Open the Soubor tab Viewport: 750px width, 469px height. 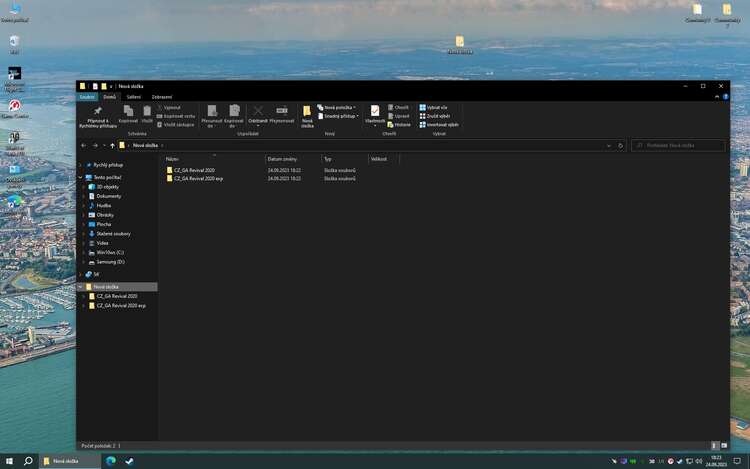pyautogui.click(x=87, y=97)
